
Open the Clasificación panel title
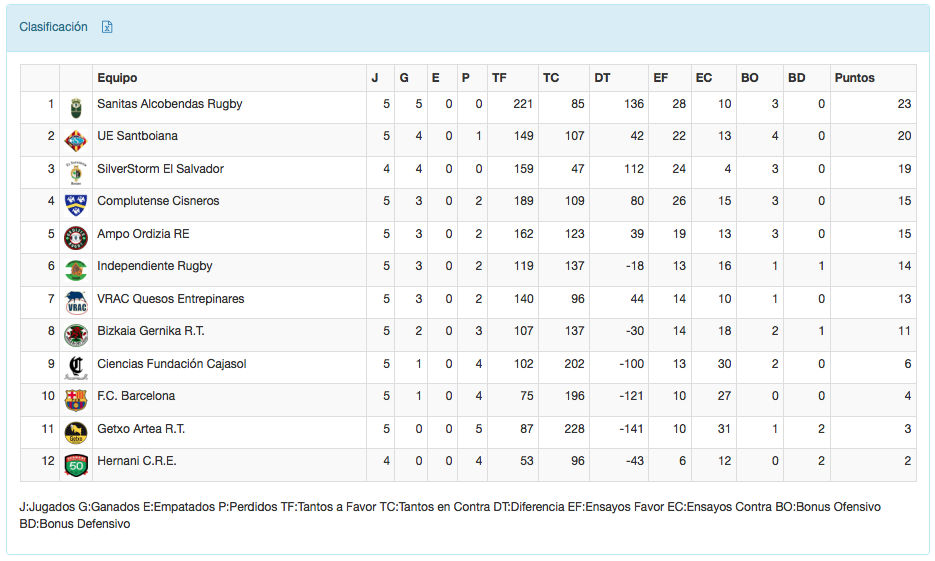[x=54, y=27]
